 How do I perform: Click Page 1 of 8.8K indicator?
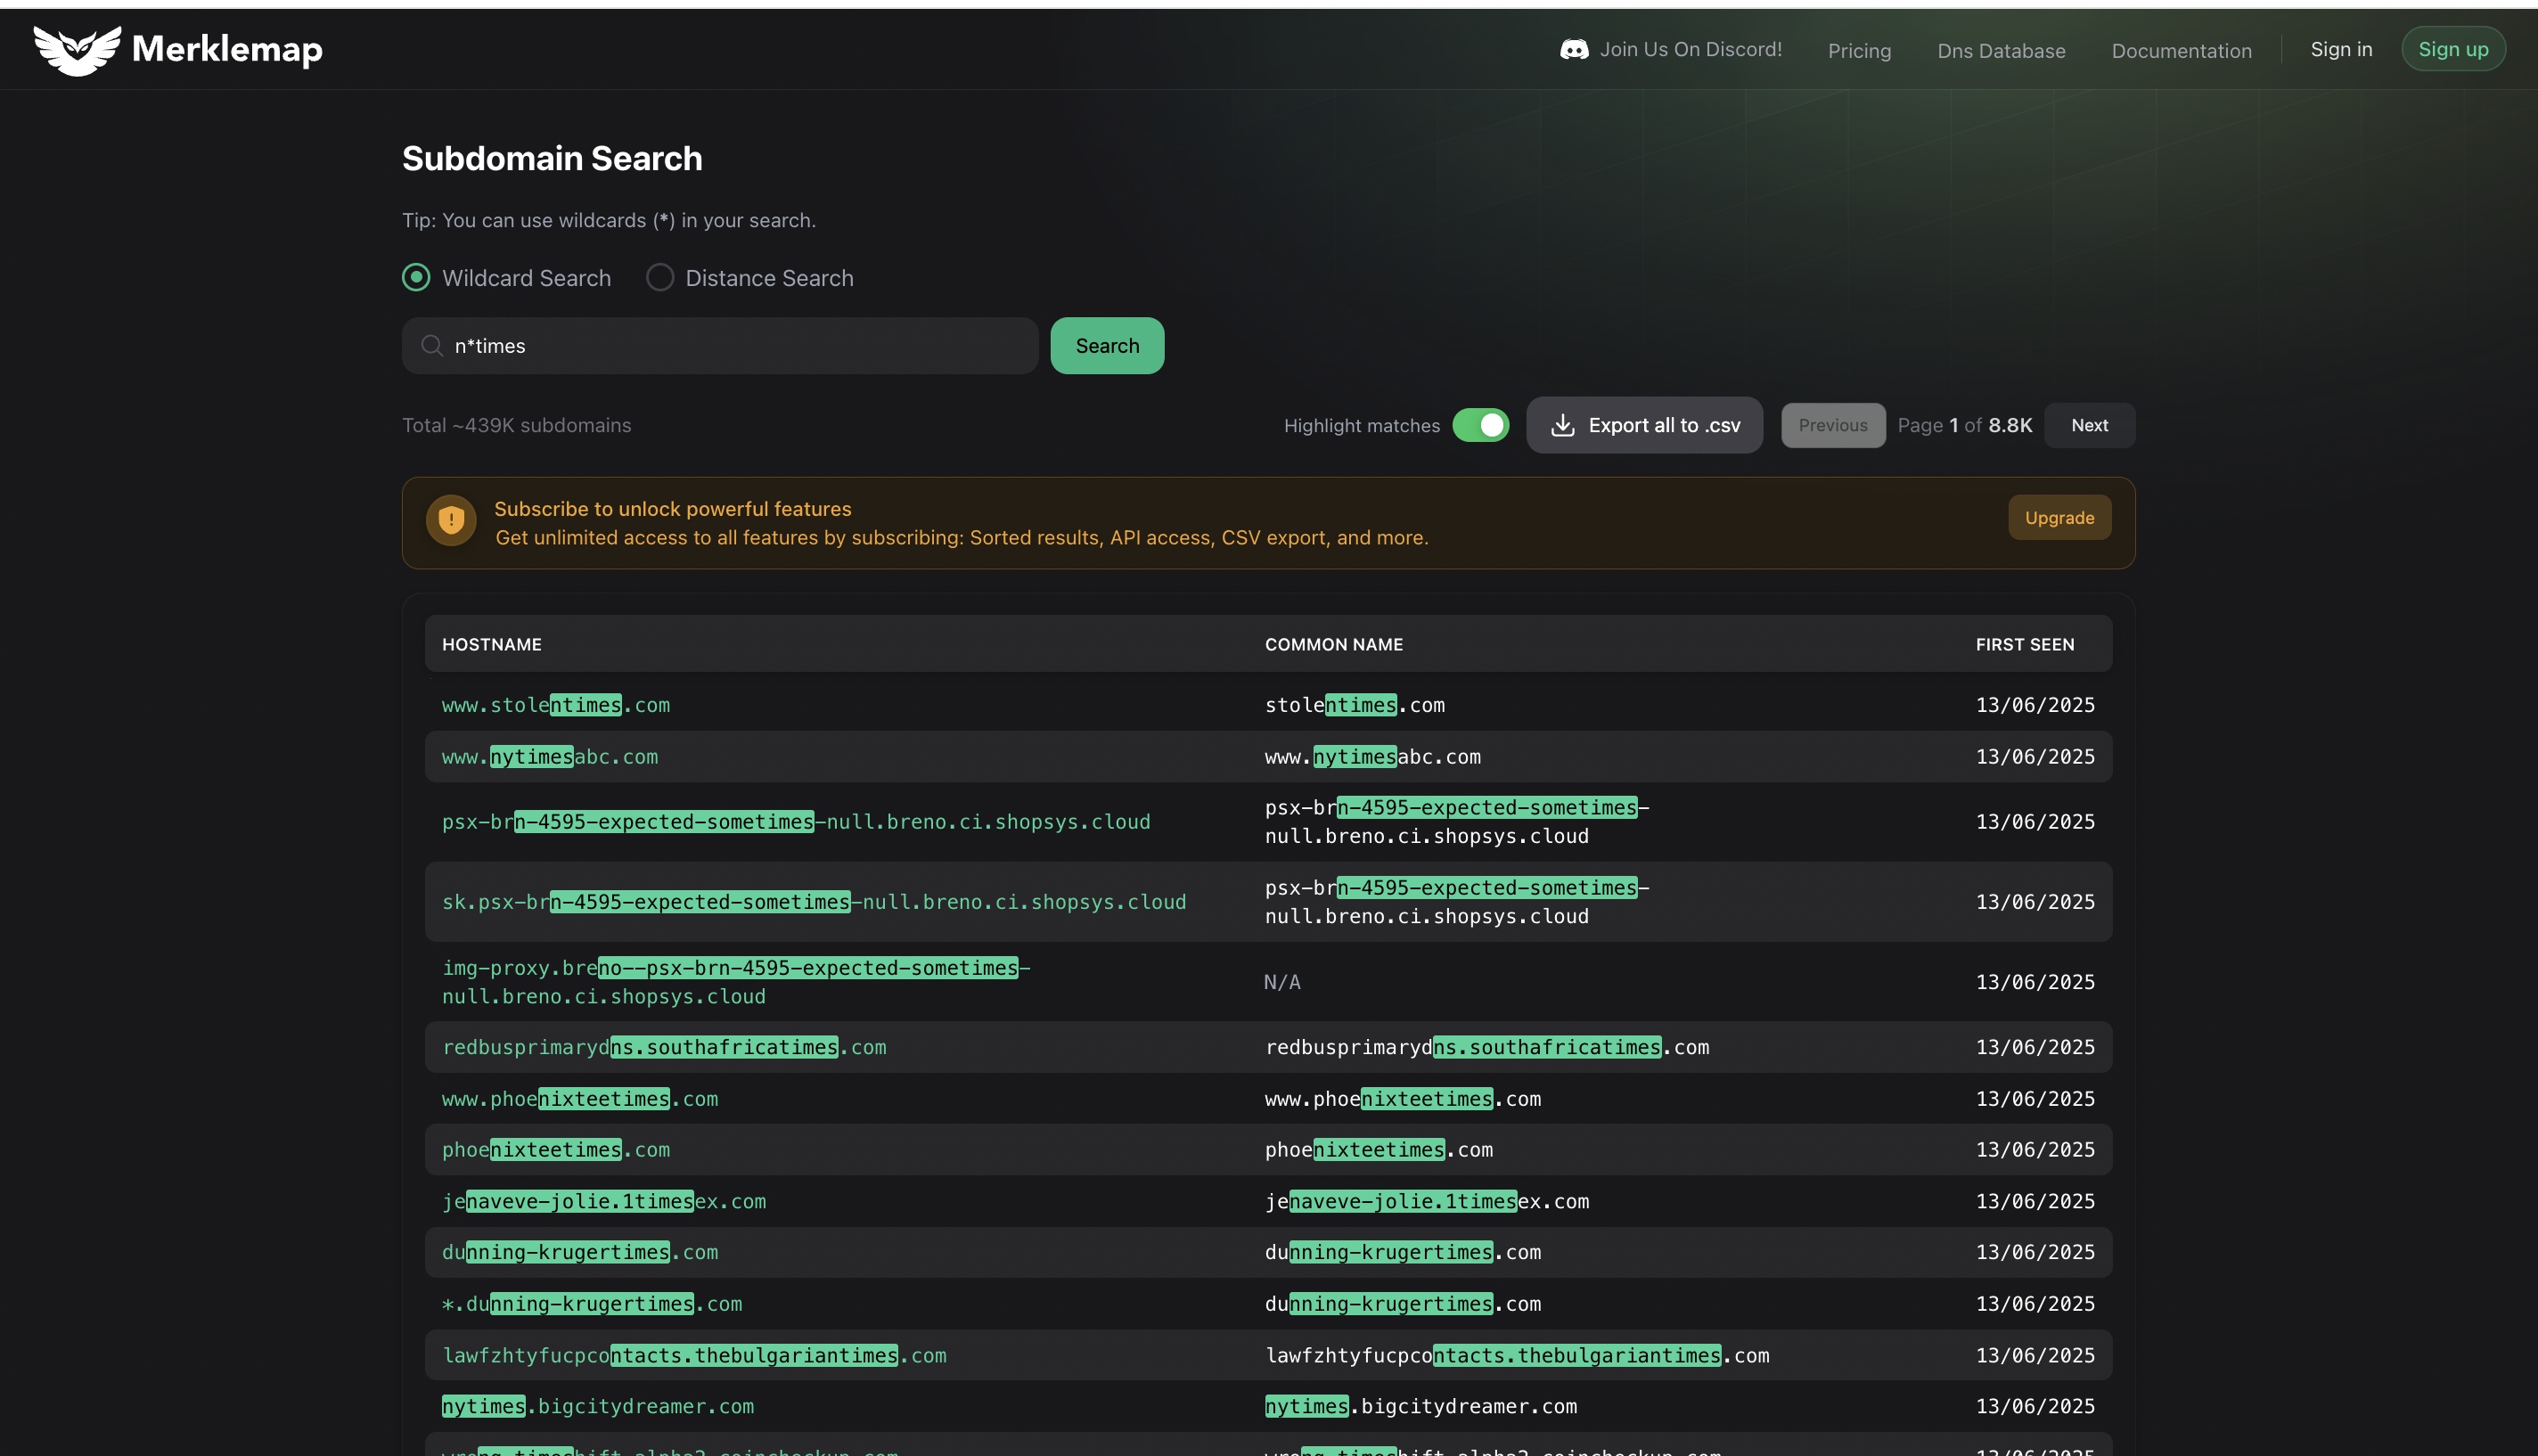1964,425
